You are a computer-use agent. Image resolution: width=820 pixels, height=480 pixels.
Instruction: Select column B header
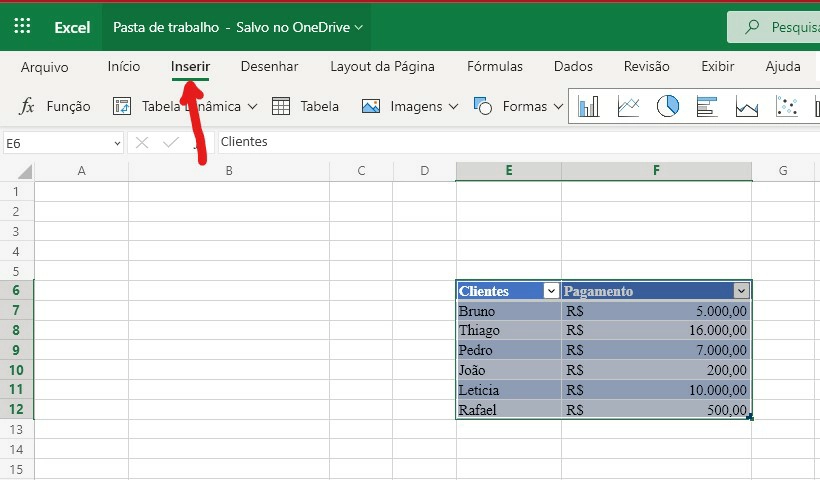point(229,171)
